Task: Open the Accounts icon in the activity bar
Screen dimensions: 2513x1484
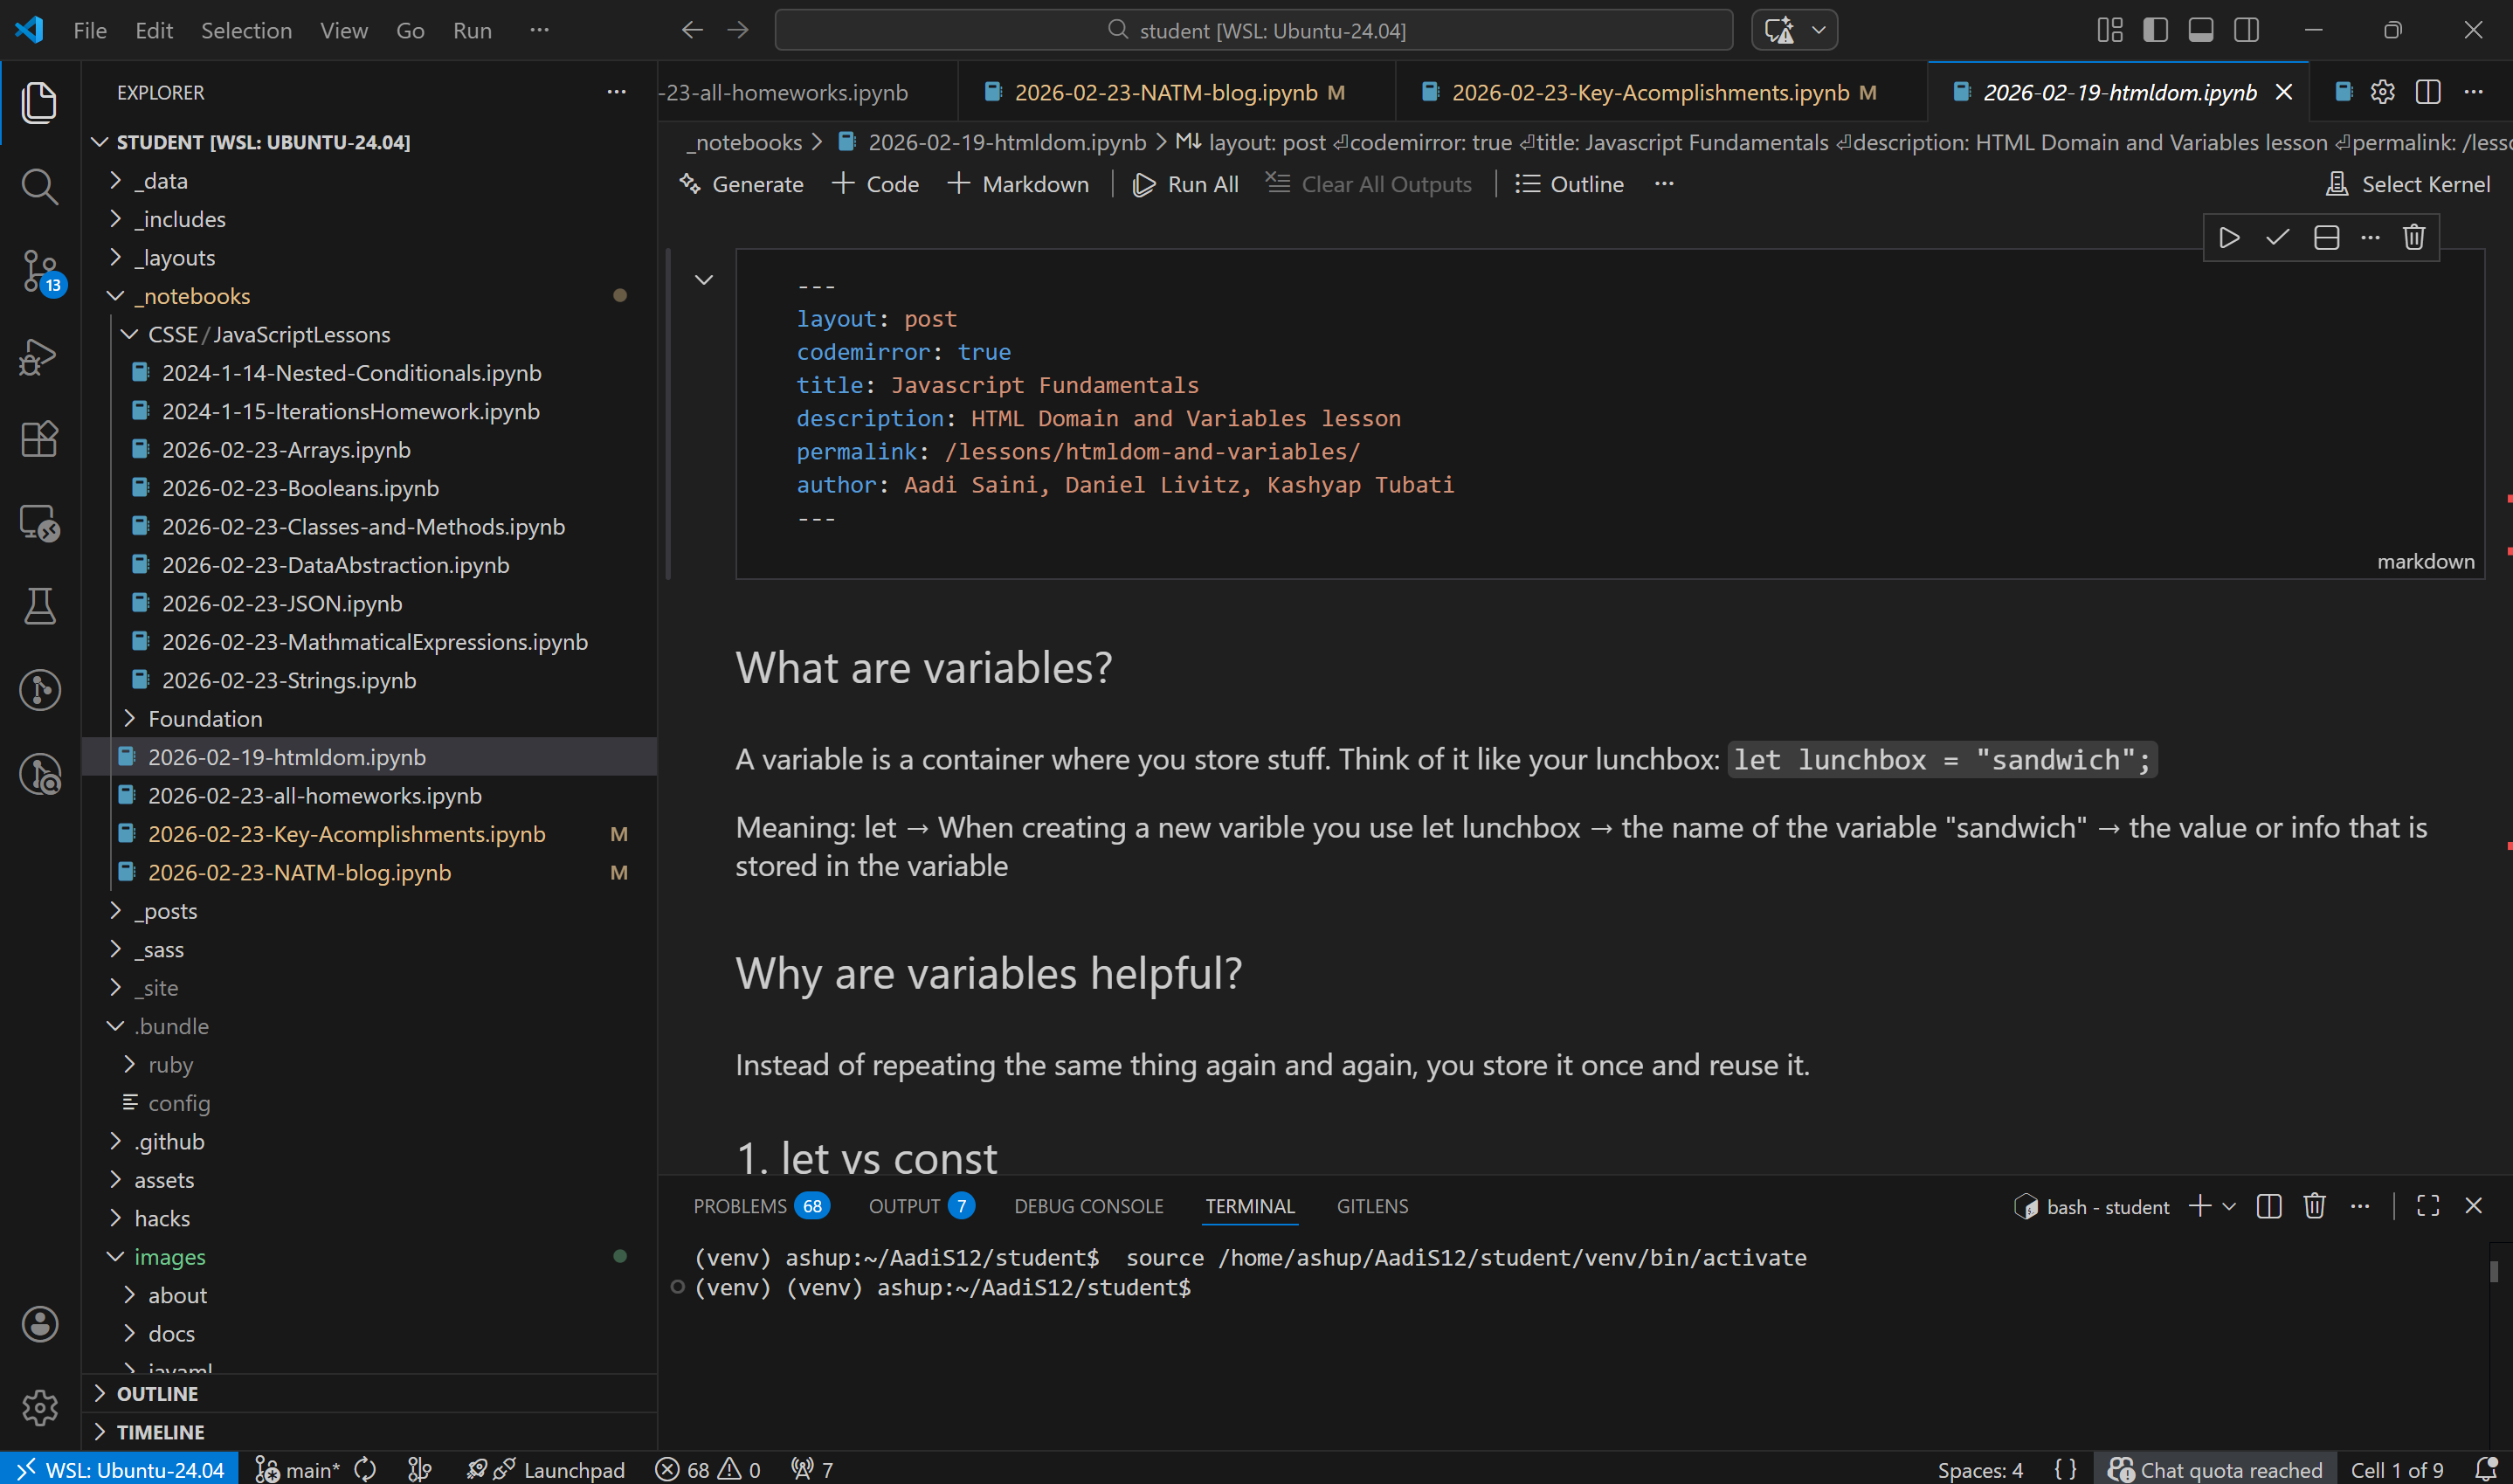Action: [39, 1324]
